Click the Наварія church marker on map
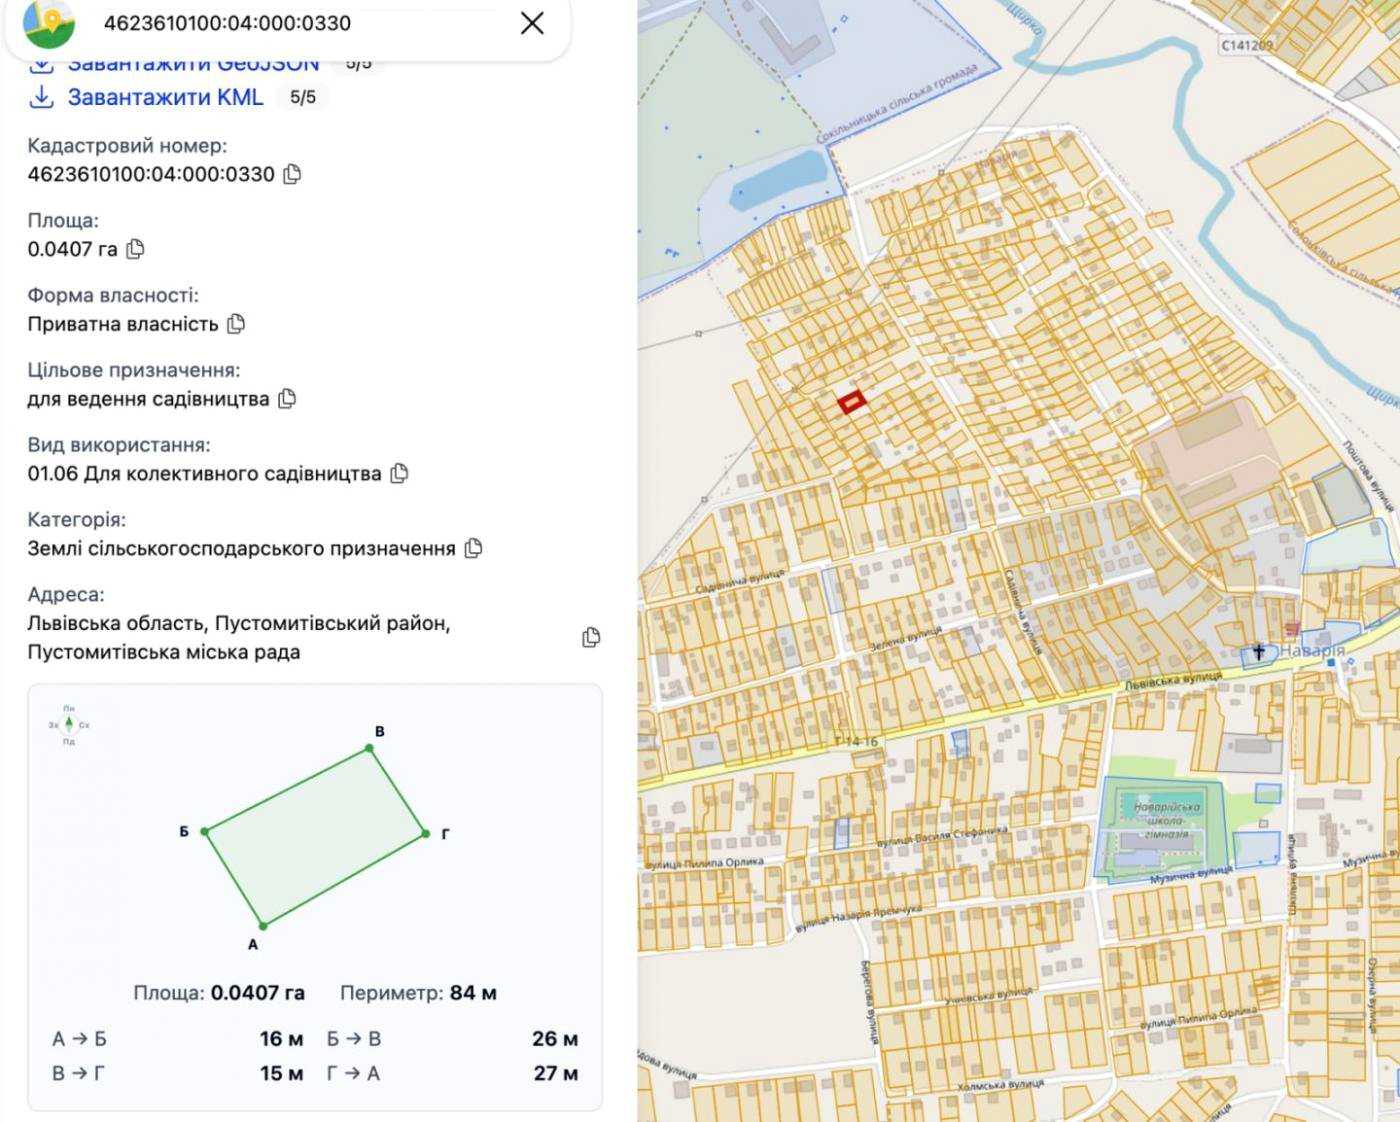Viewport: 1400px width, 1122px height. 1259,652
